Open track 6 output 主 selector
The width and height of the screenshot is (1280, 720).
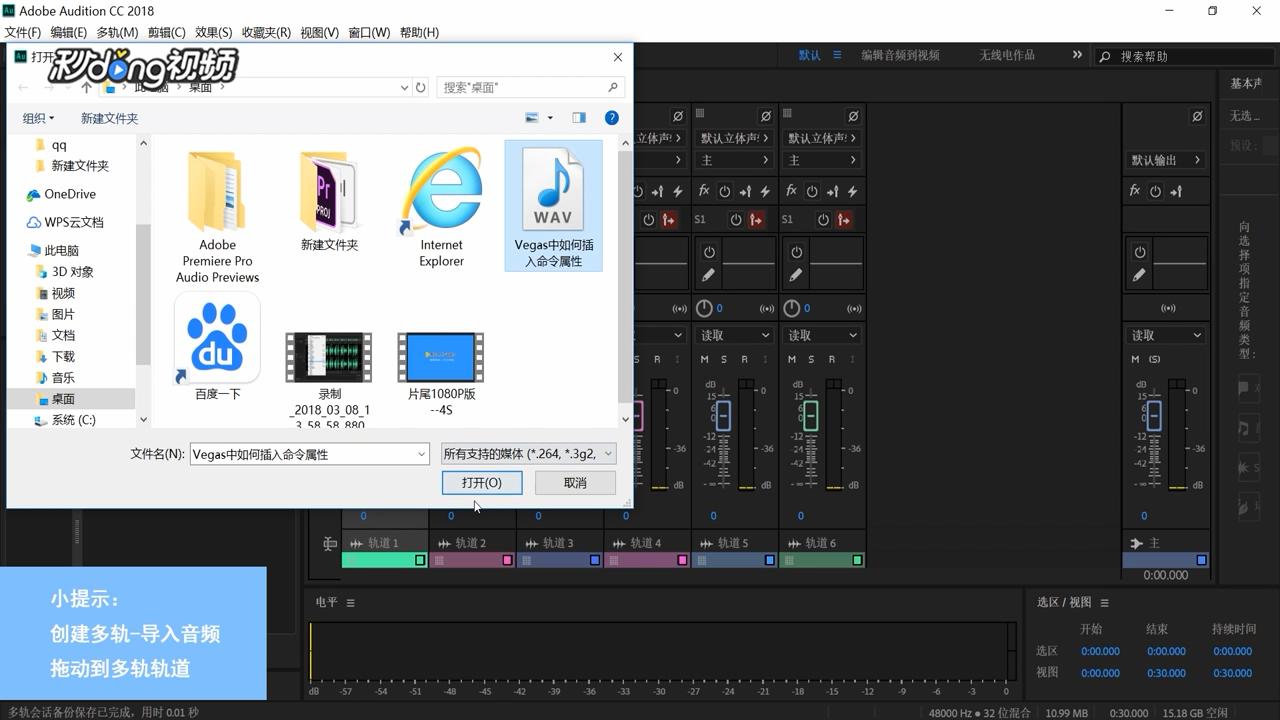[x=822, y=160]
